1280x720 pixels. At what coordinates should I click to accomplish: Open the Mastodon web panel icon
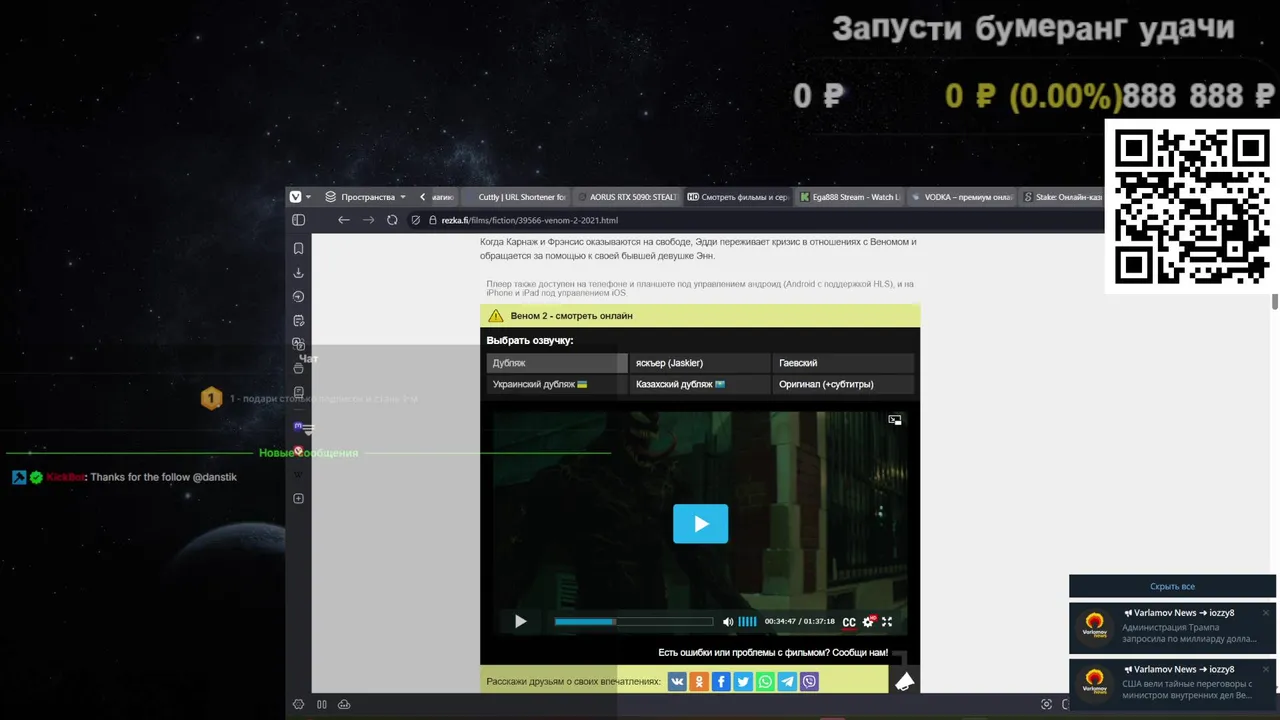[298, 426]
